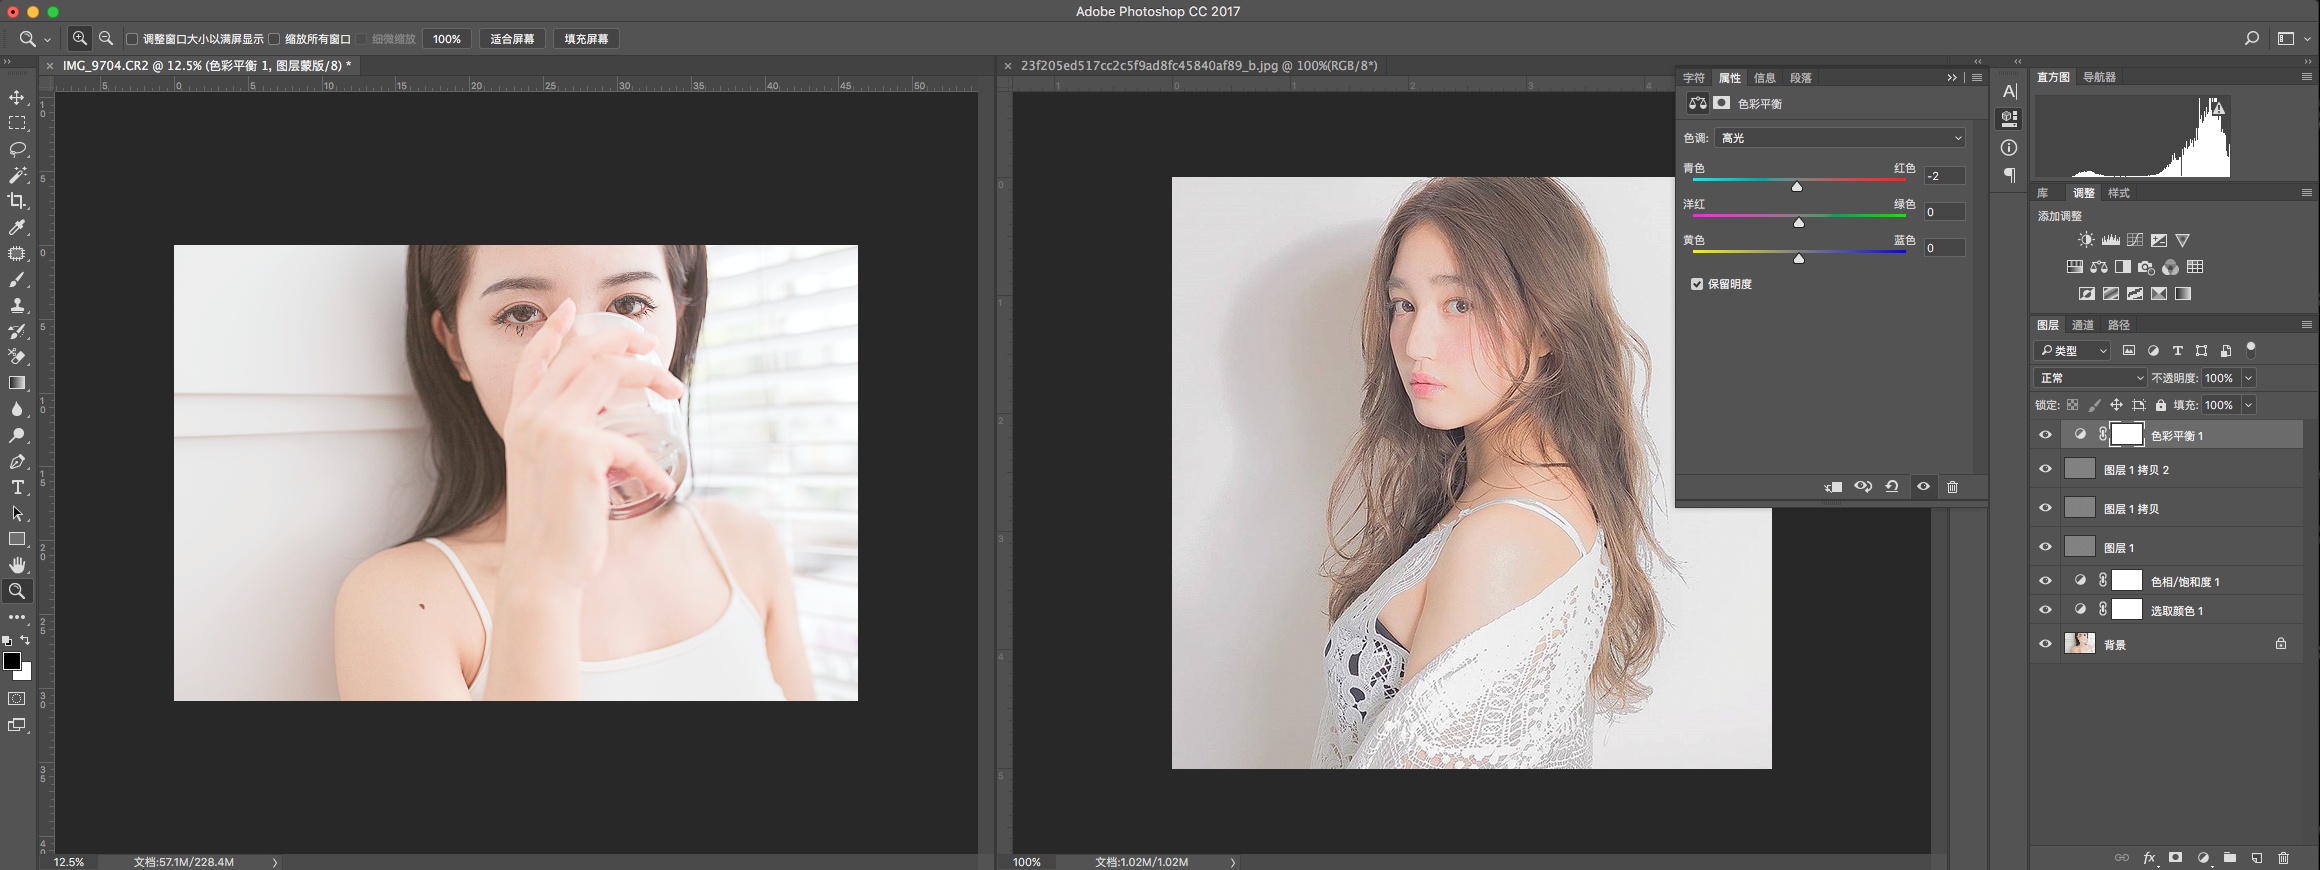Screen dimensions: 2320x870
Task: Expand document info arrow in left status bar
Action: coord(275,862)
